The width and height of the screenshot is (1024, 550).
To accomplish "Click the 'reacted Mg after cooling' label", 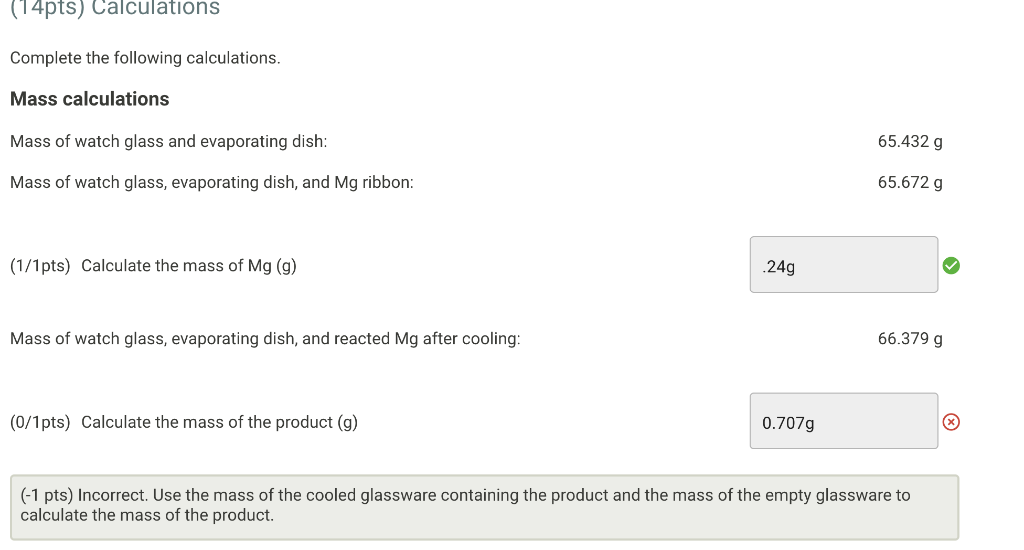I will point(265,339).
